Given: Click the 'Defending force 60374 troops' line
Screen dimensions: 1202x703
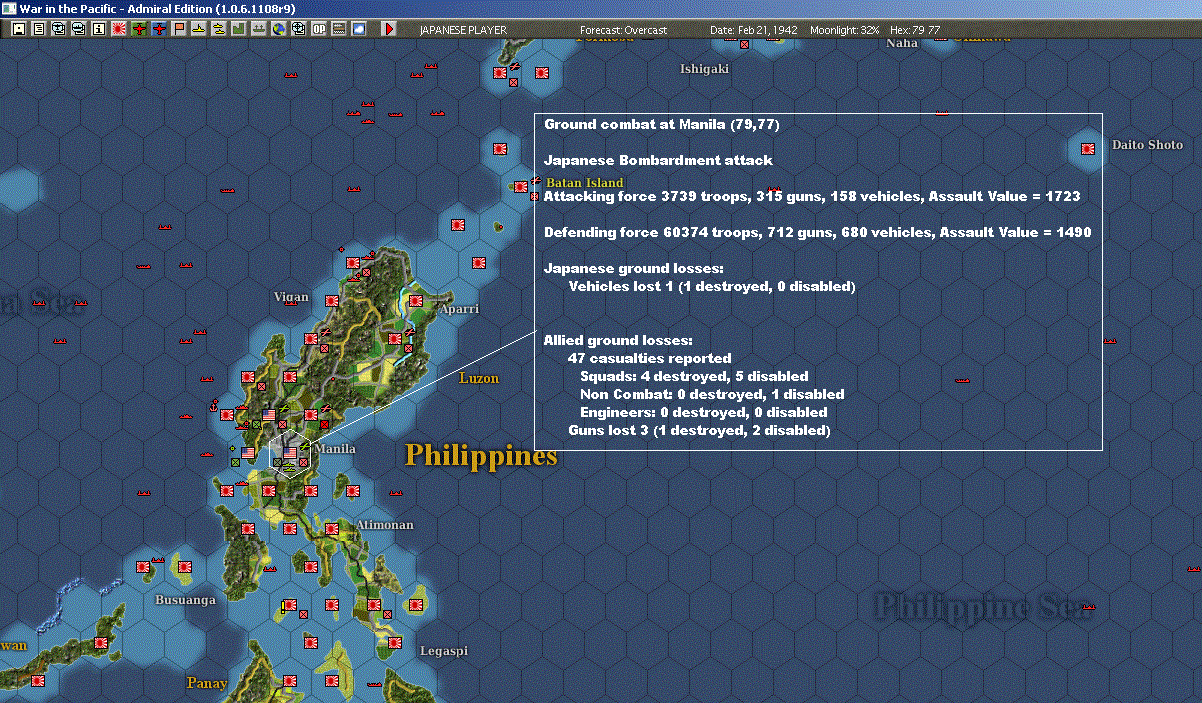Looking at the screenshot, I should coord(817,232).
